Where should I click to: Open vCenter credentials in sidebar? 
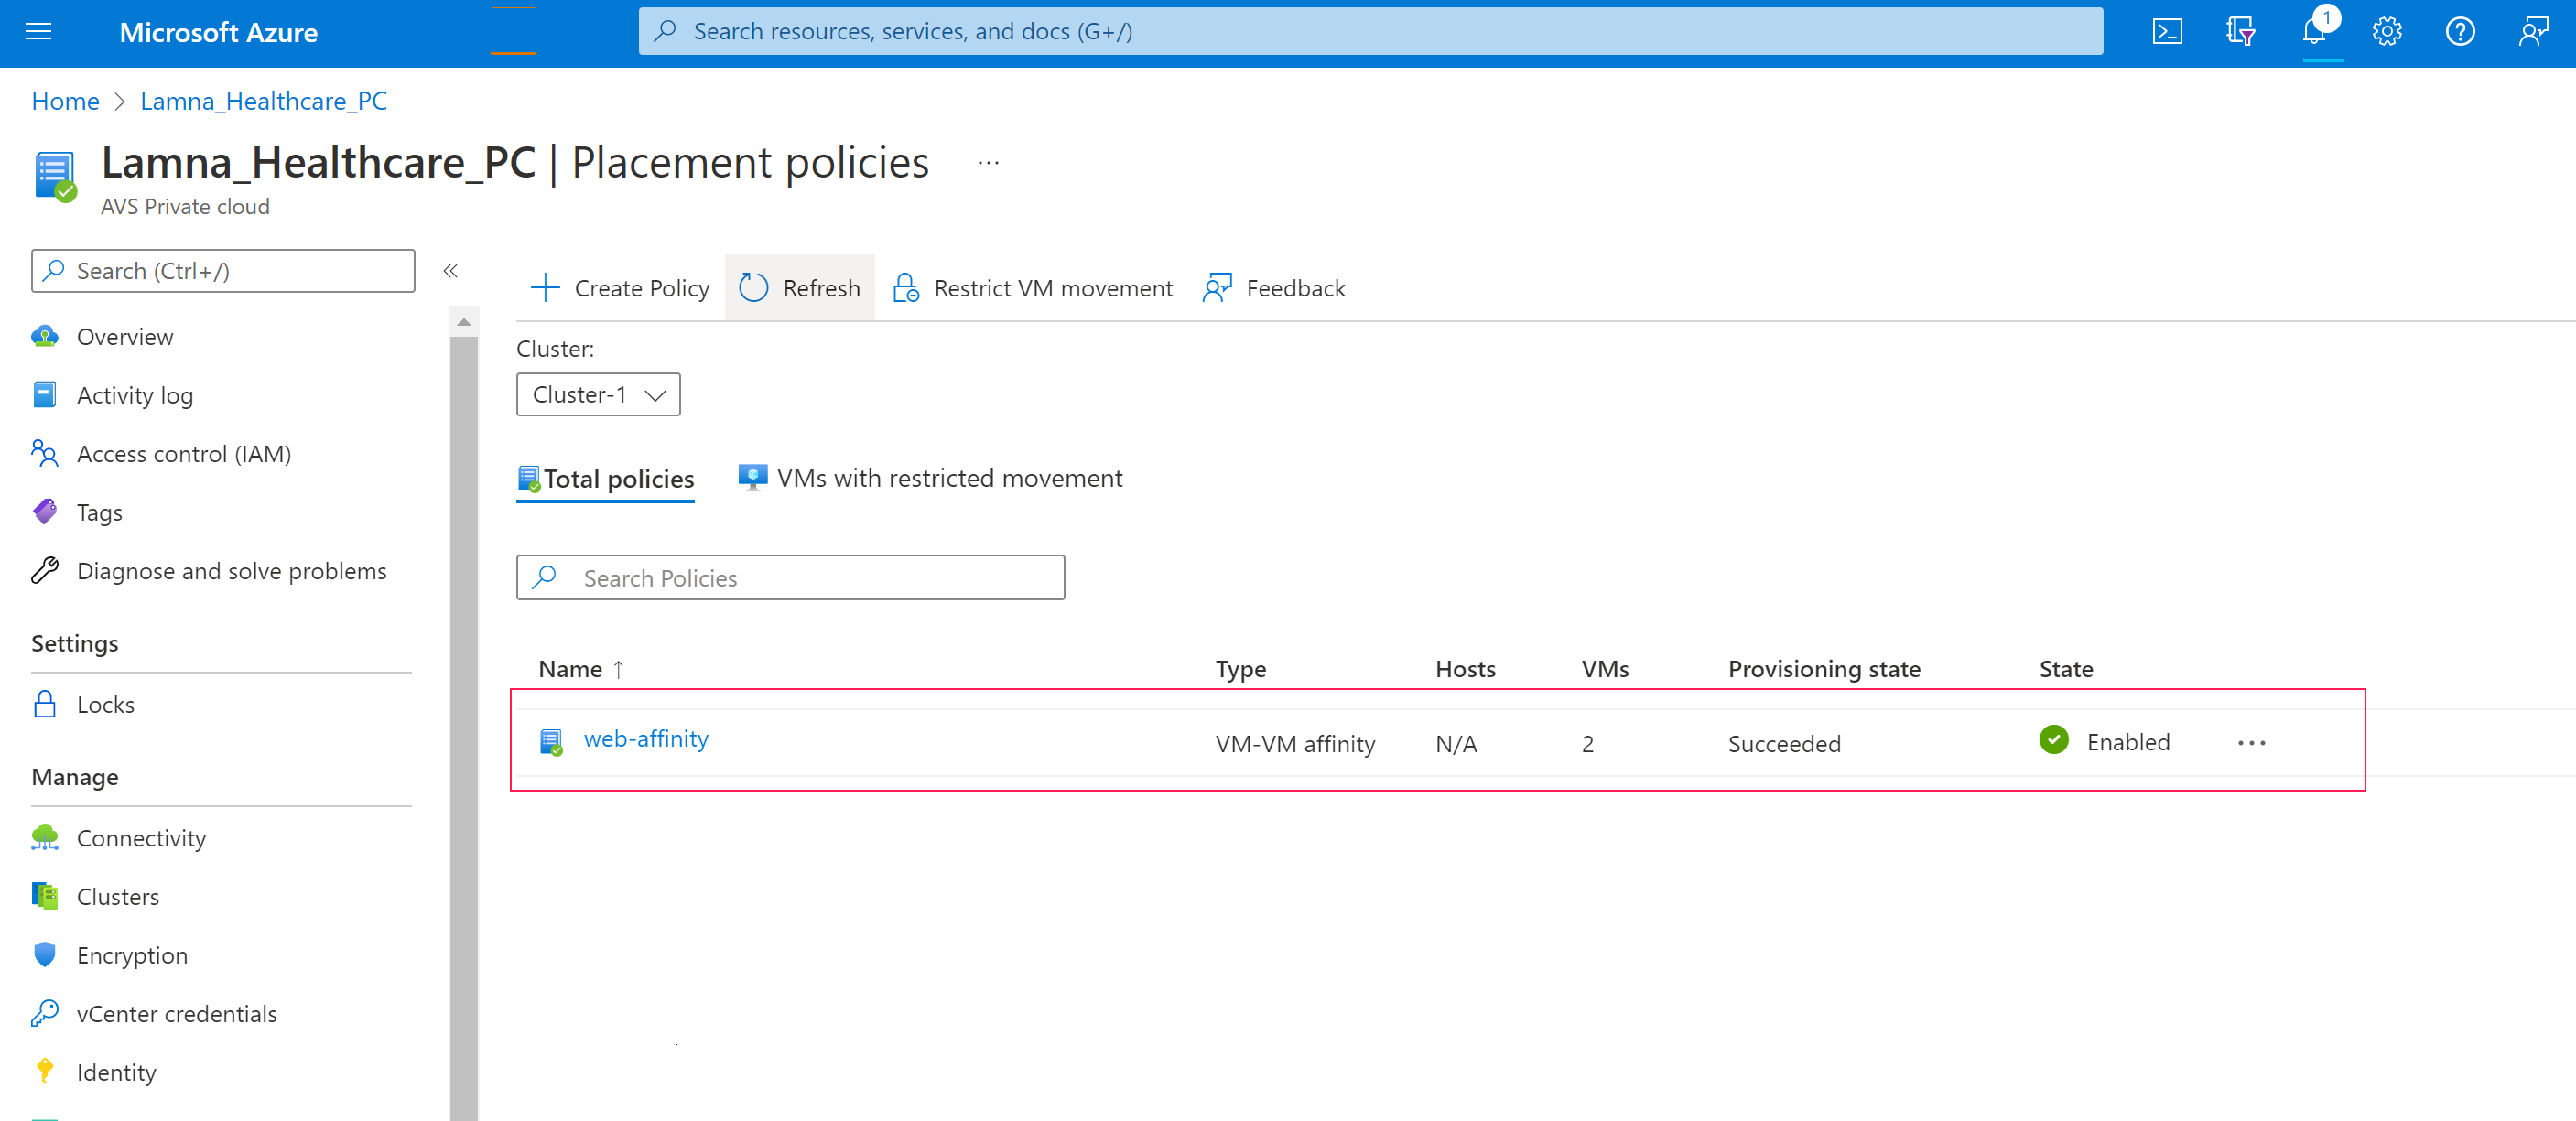pos(176,1014)
